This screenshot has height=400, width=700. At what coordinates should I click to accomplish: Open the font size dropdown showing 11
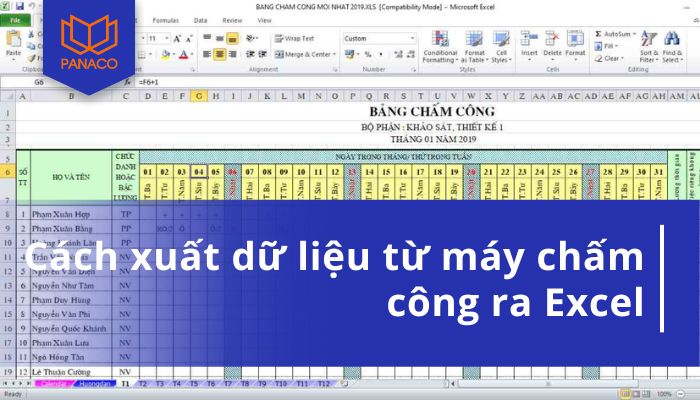point(167,39)
